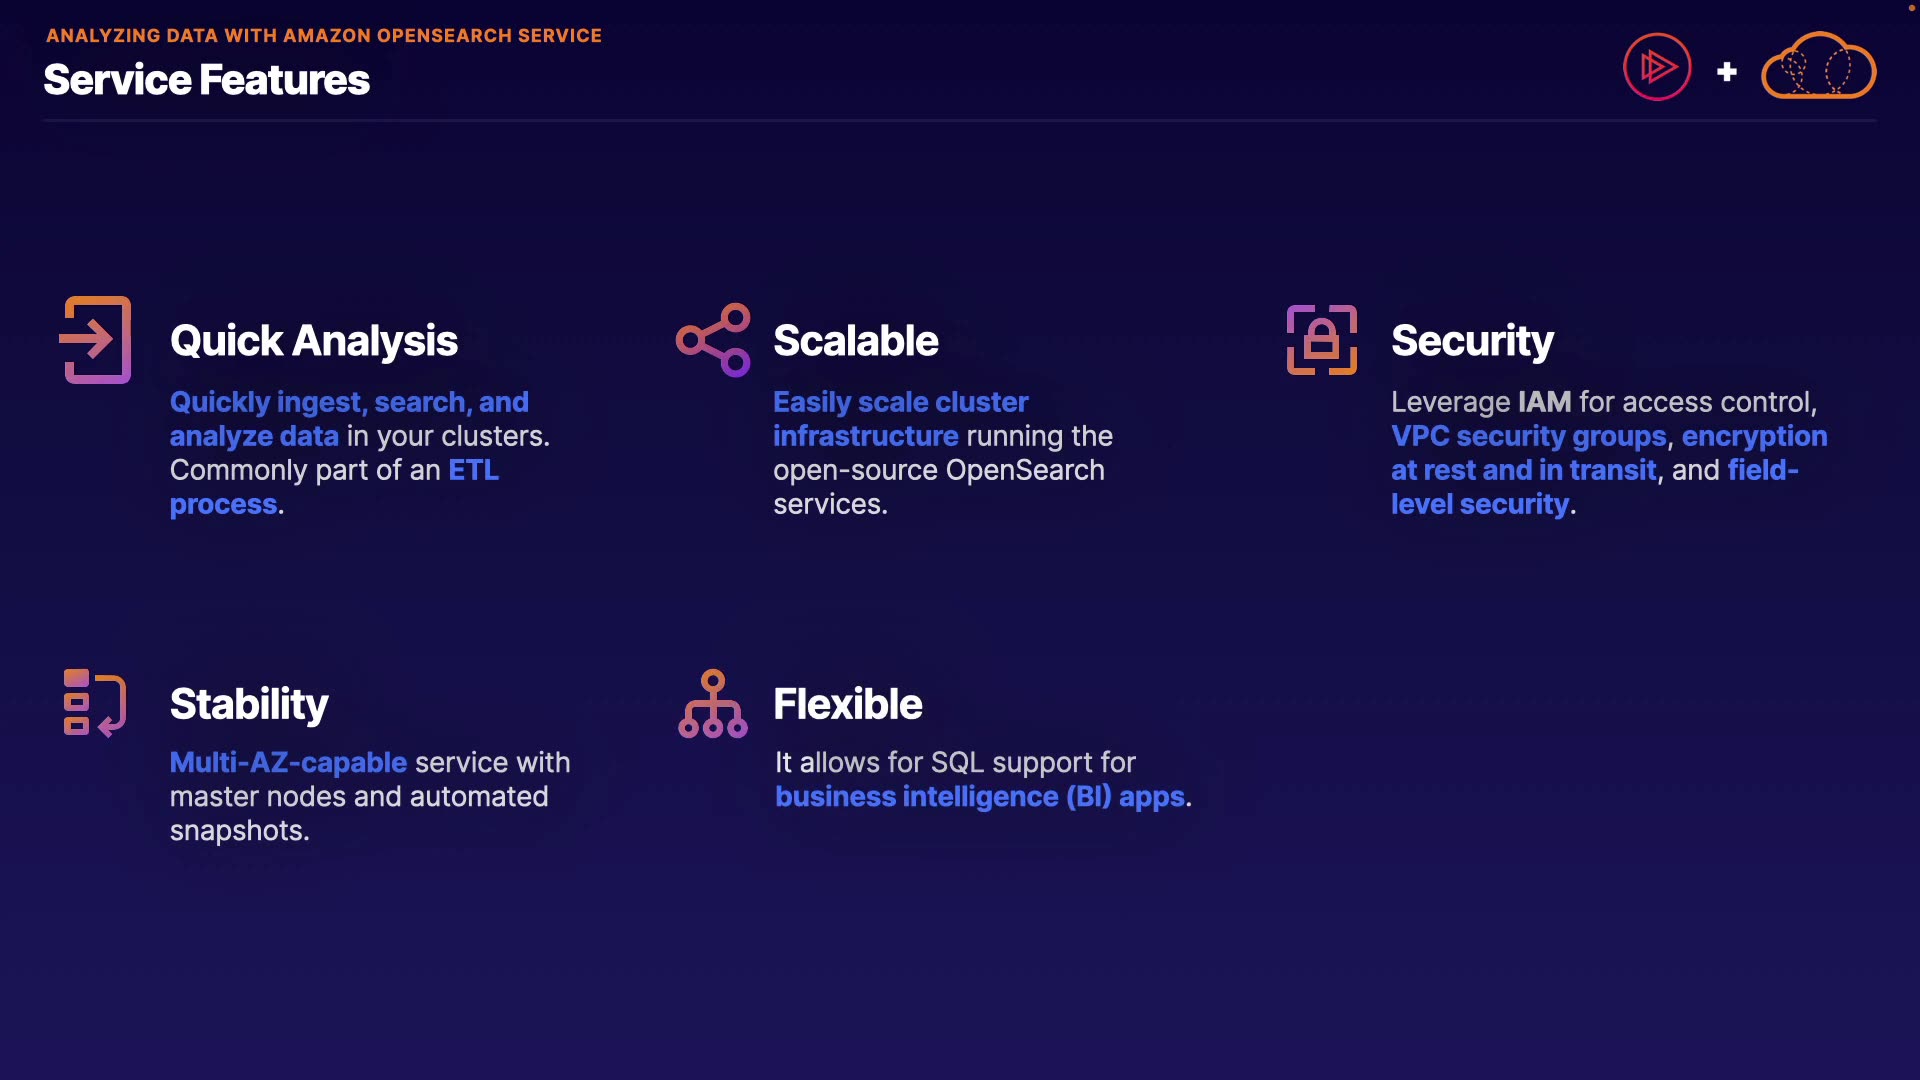This screenshot has width=1920, height=1080.
Task: Click the Stability list-return icon
Action: click(95, 703)
